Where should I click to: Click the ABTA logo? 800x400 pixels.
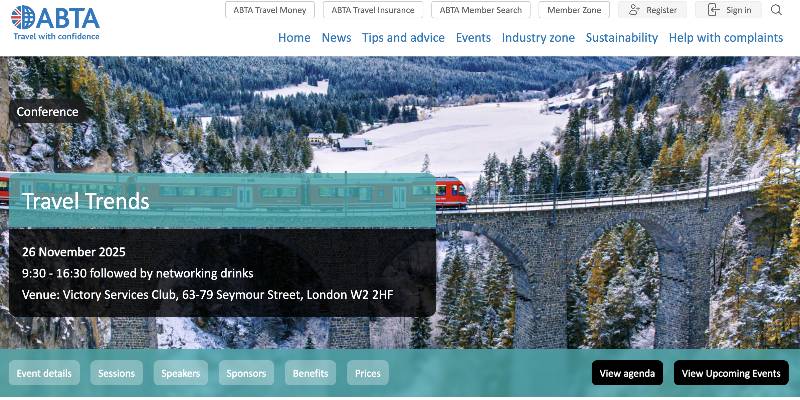point(55,22)
